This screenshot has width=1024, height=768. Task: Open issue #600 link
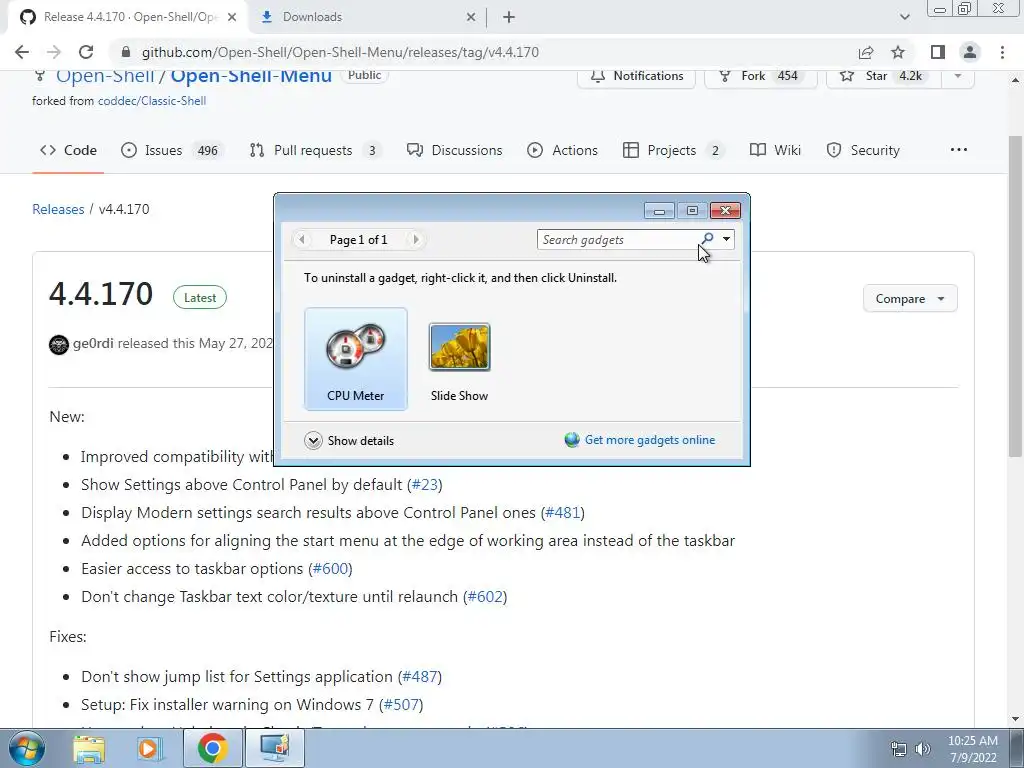330,569
